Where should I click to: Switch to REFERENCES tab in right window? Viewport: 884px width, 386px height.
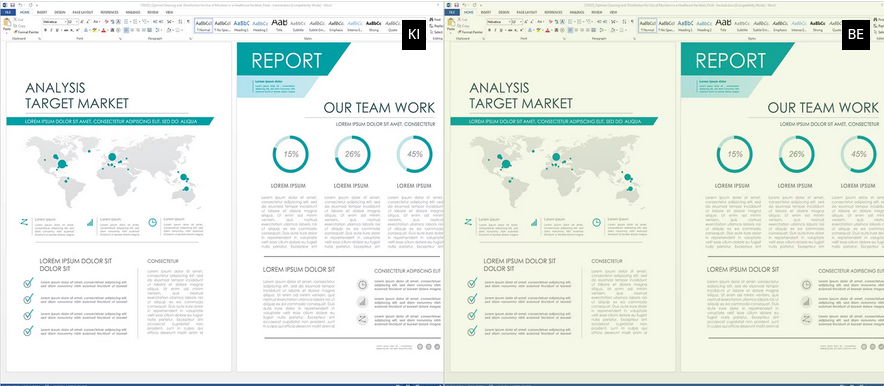pos(554,12)
